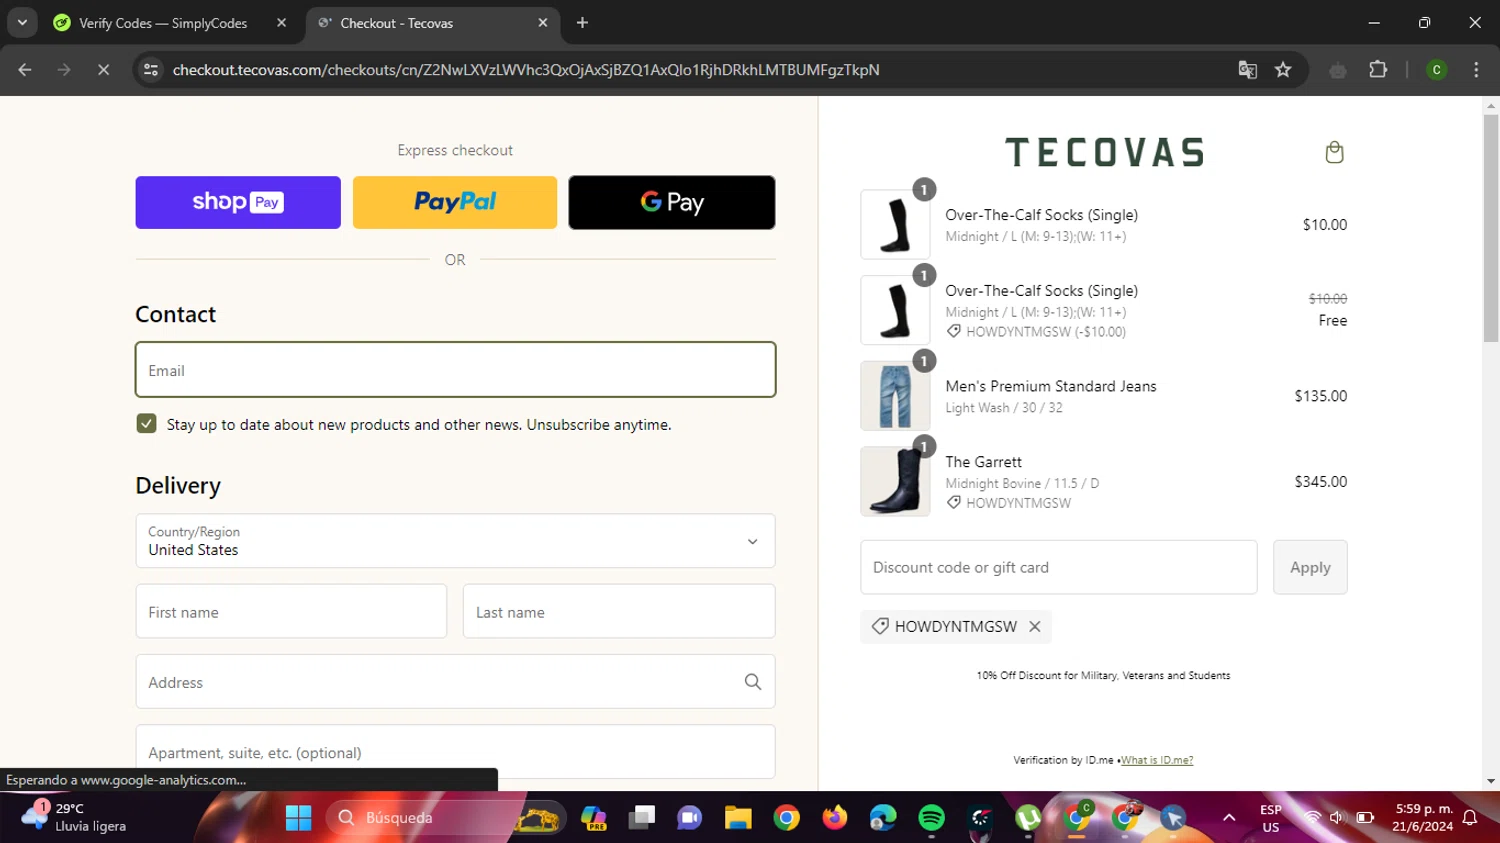Open Spotify from the taskbar
The image size is (1500, 843).
[931, 818]
